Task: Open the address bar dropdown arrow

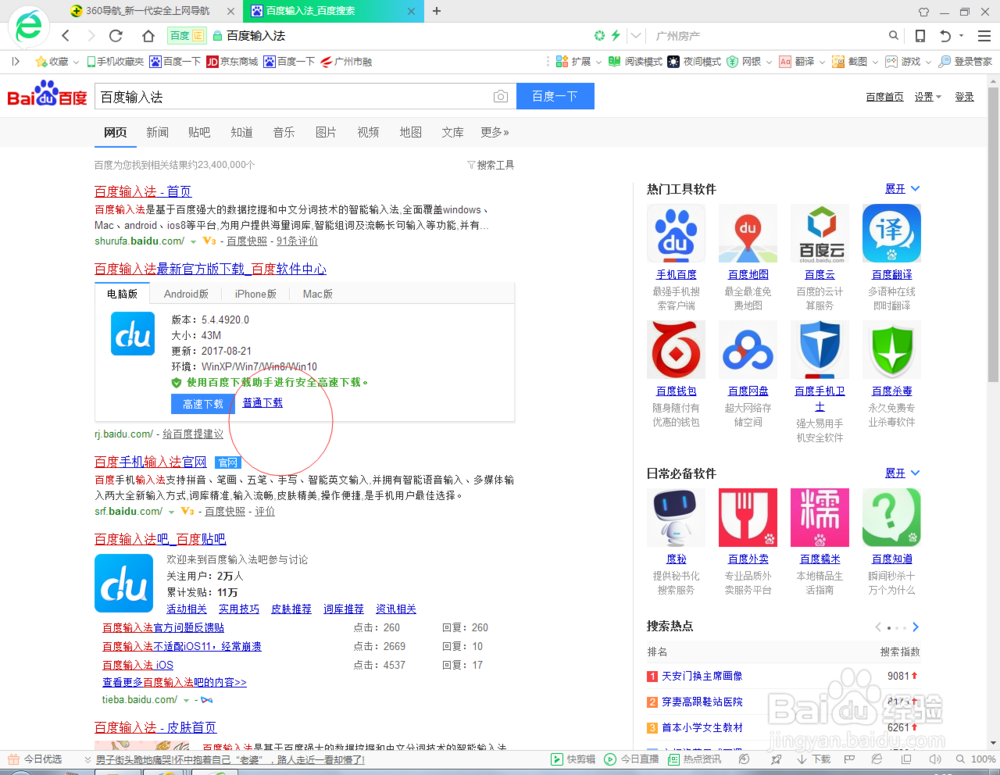Action: click(x=636, y=36)
